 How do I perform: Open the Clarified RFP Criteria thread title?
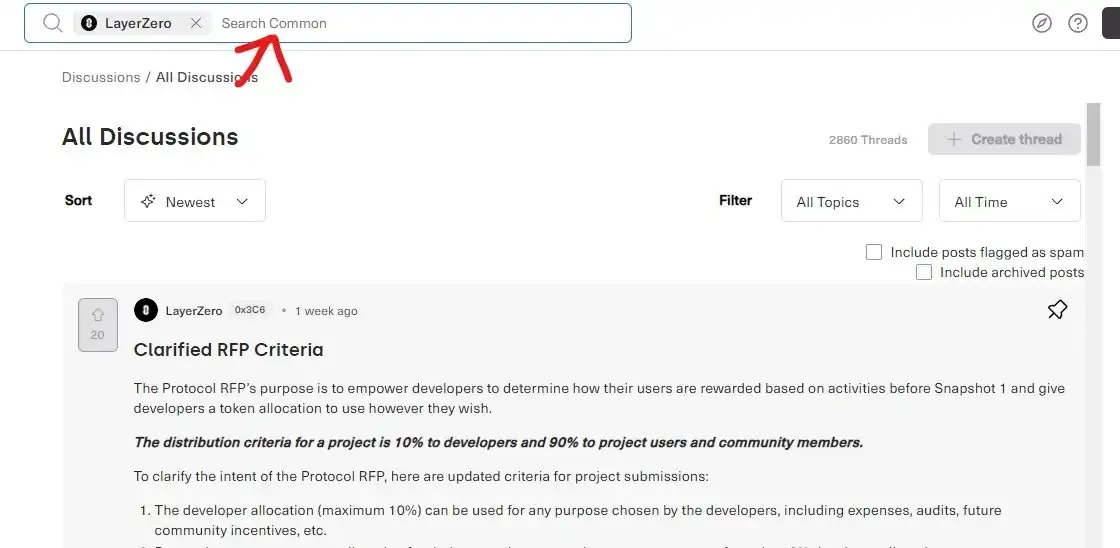point(228,349)
